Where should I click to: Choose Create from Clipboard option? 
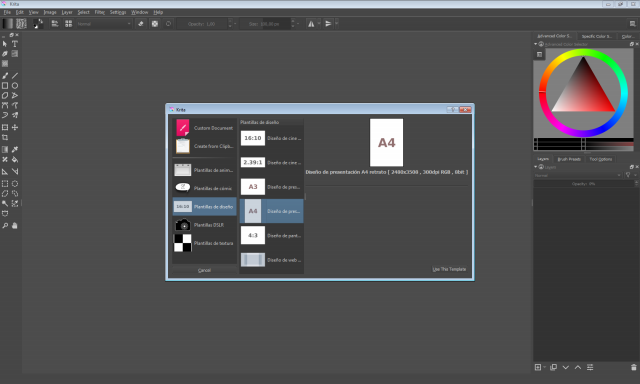(204, 146)
